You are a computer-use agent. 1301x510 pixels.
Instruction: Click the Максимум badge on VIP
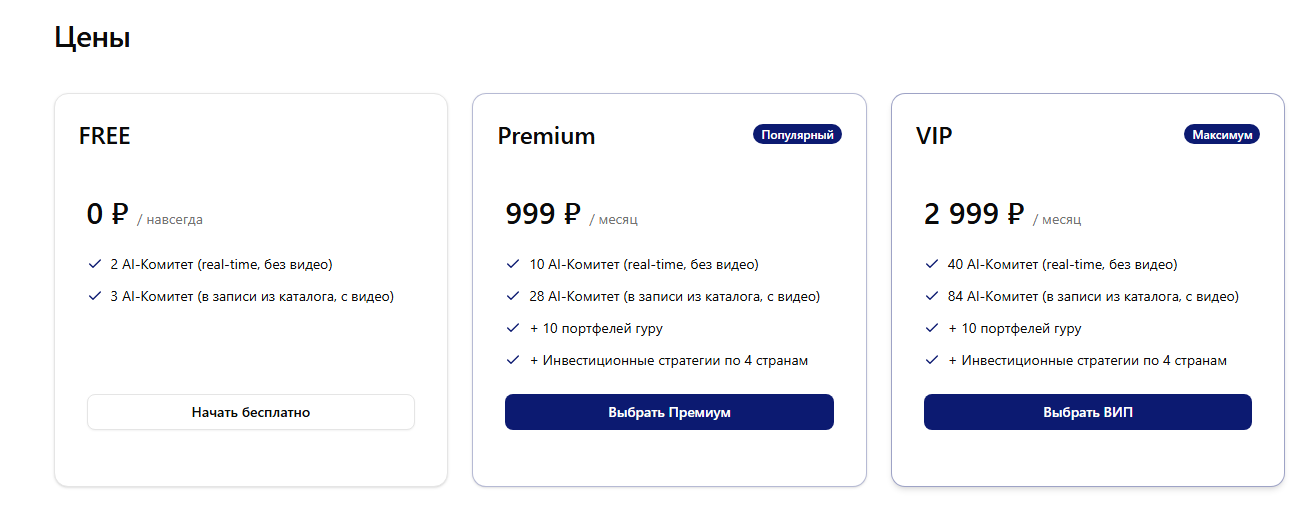coord(1221,135)
